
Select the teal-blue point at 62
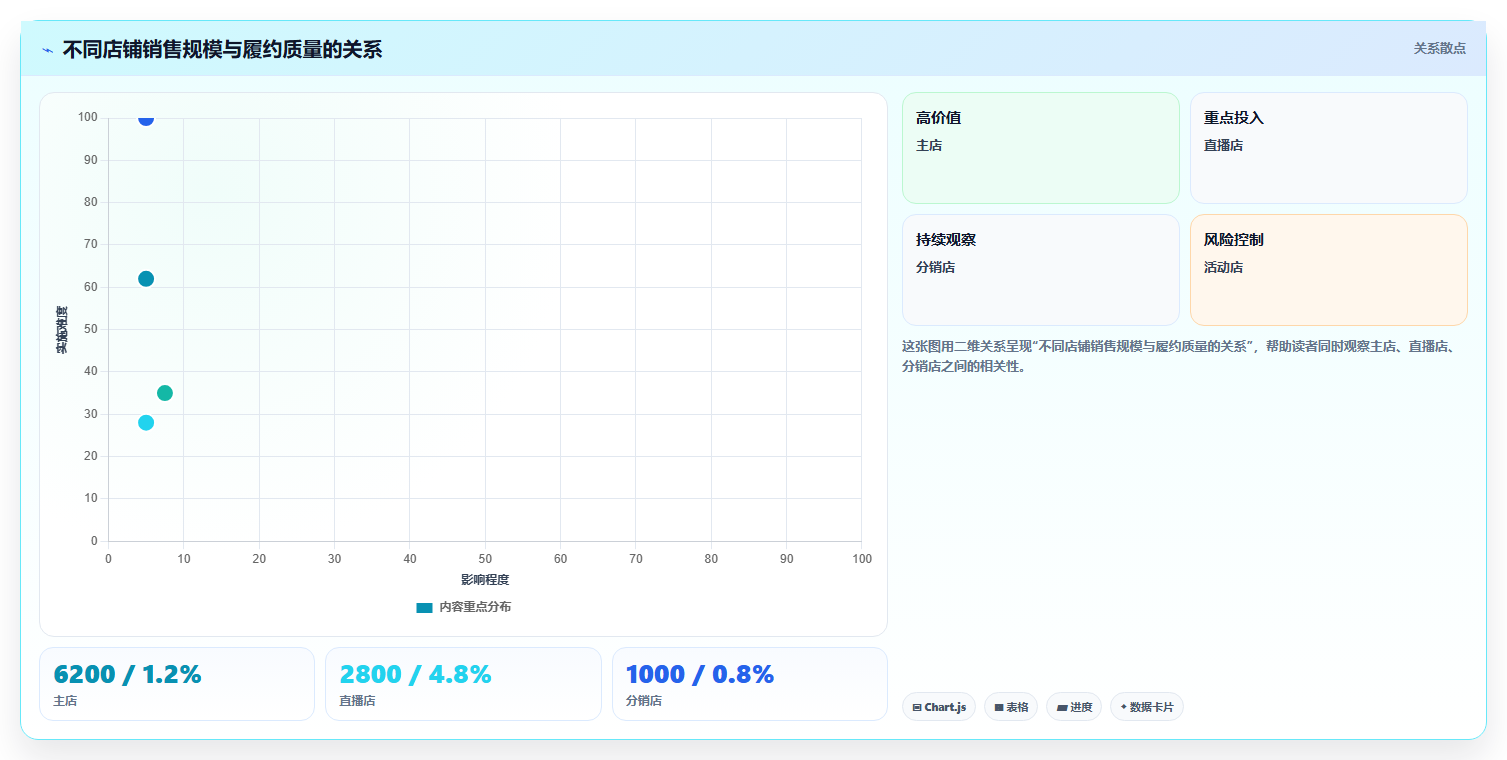coord(146,279)
